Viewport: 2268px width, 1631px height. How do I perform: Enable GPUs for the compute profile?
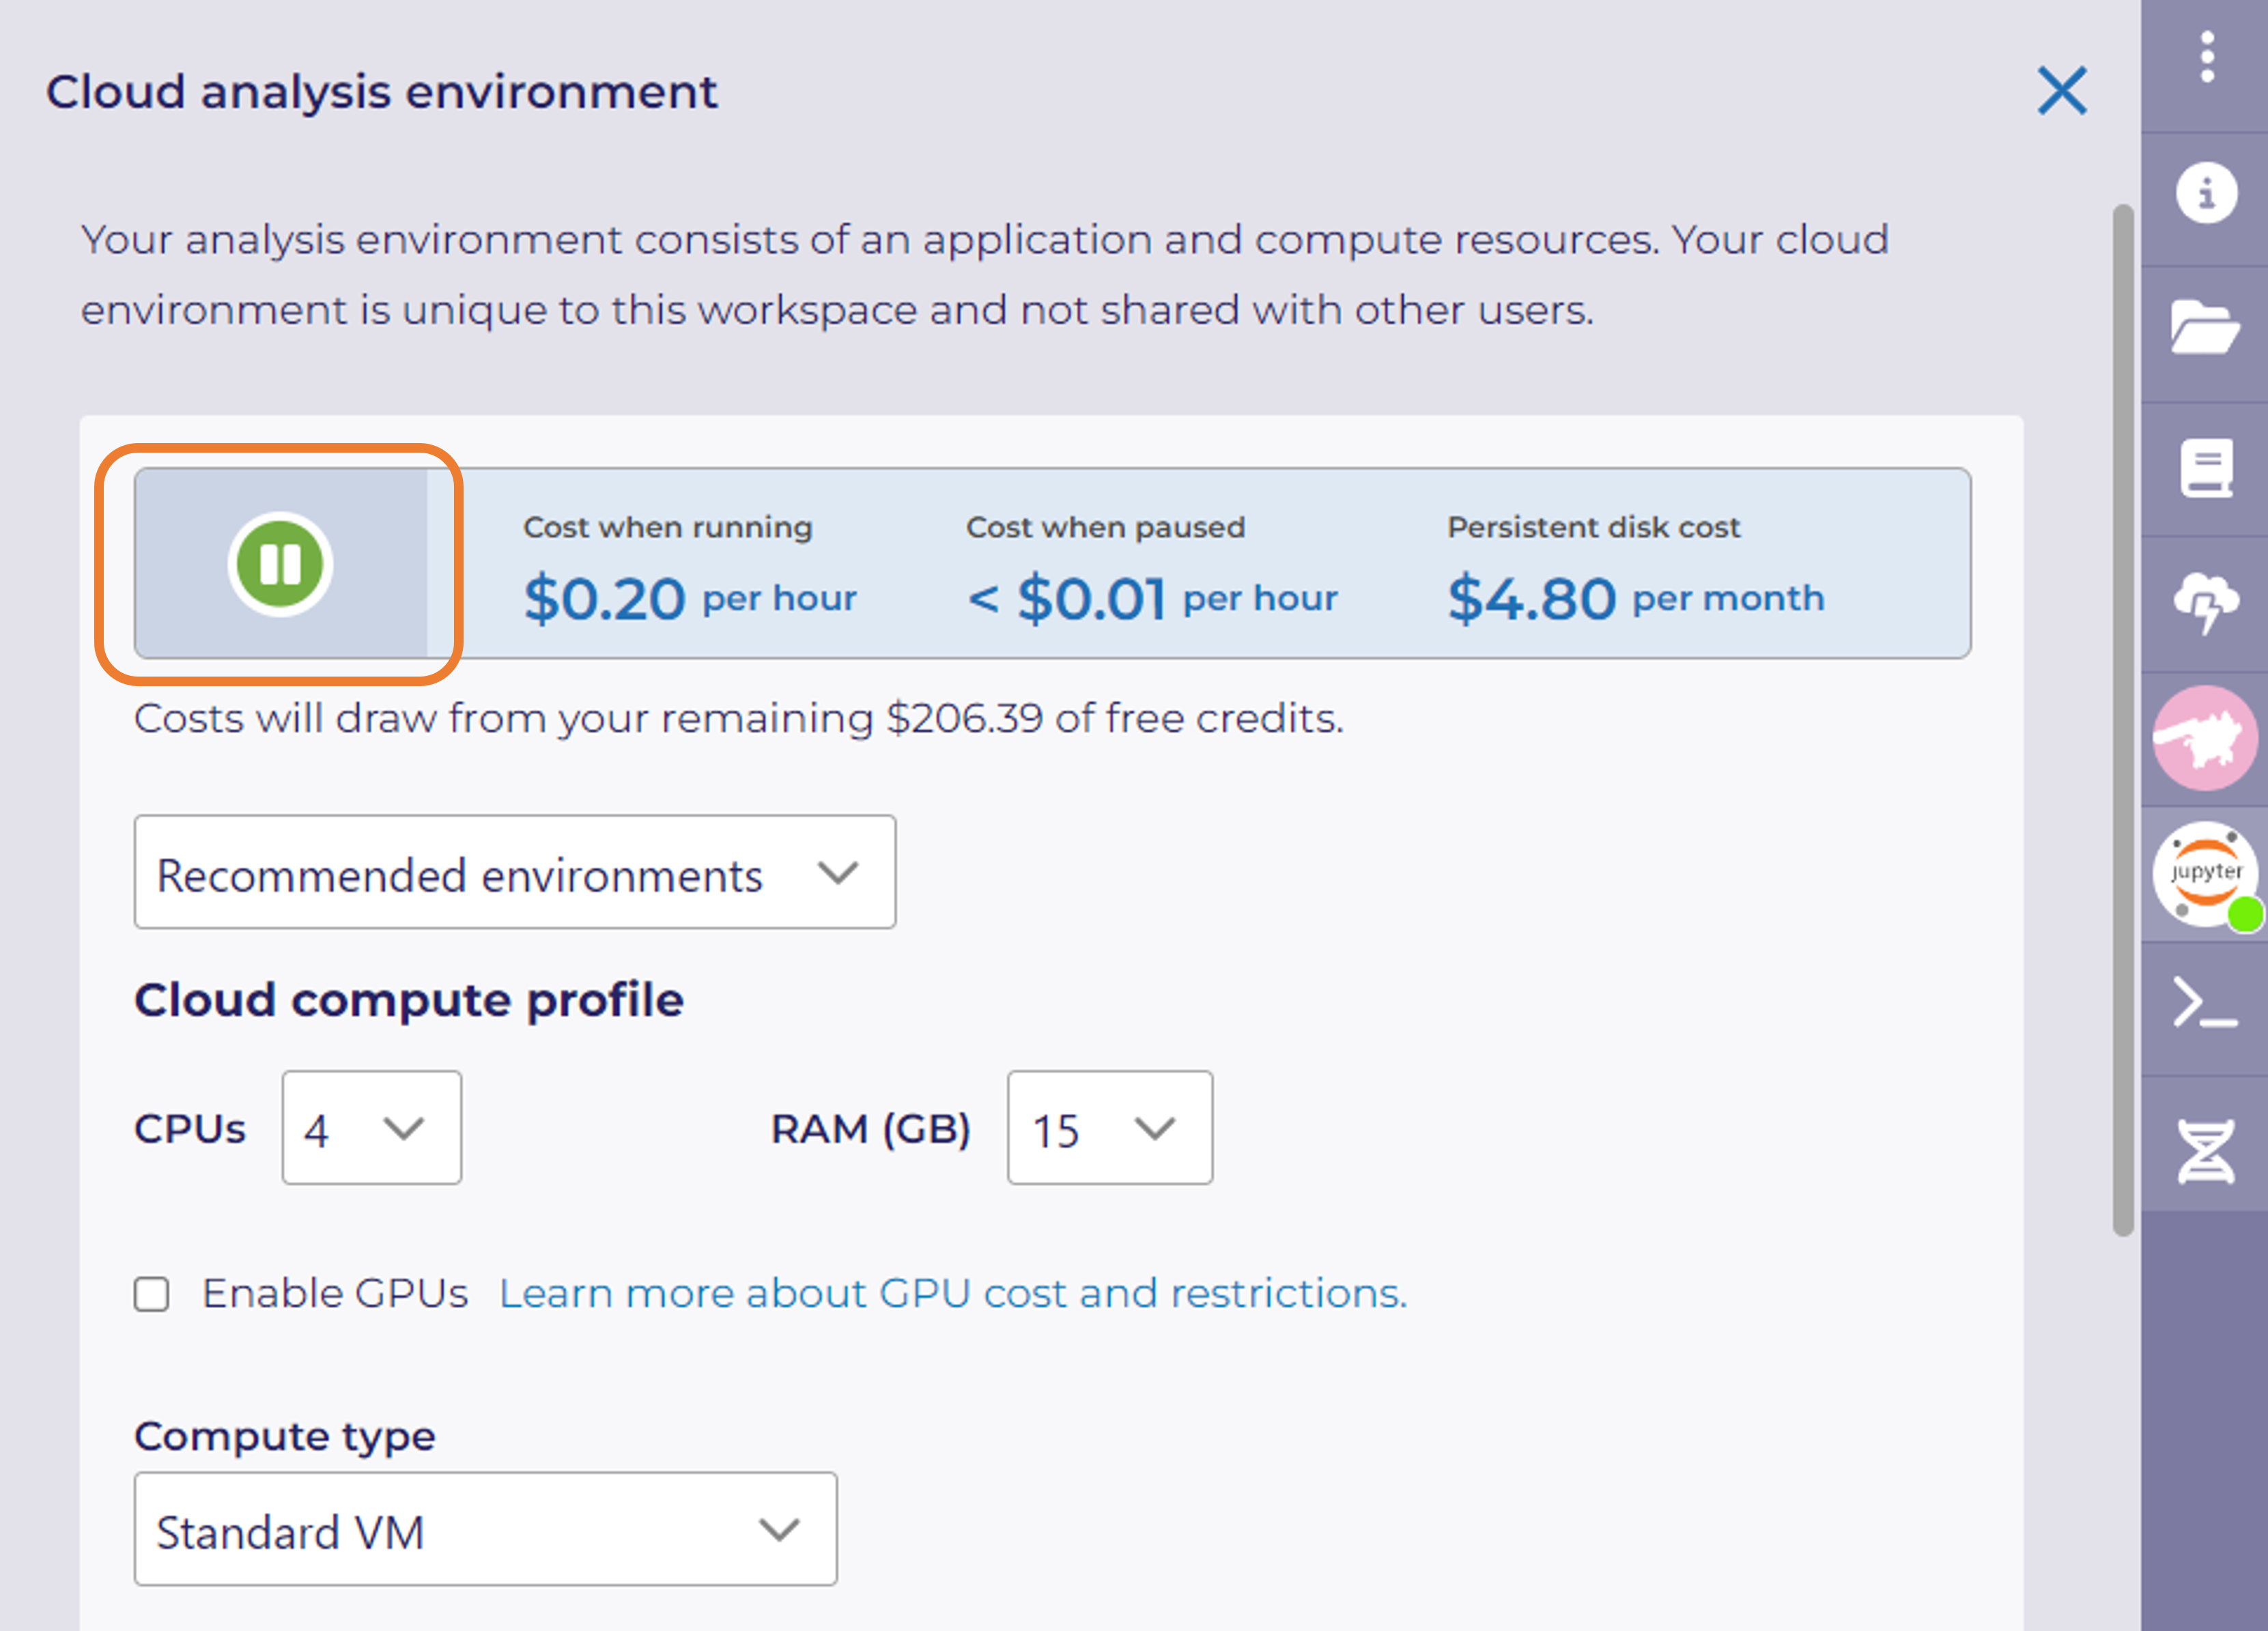pos(152,1293)
